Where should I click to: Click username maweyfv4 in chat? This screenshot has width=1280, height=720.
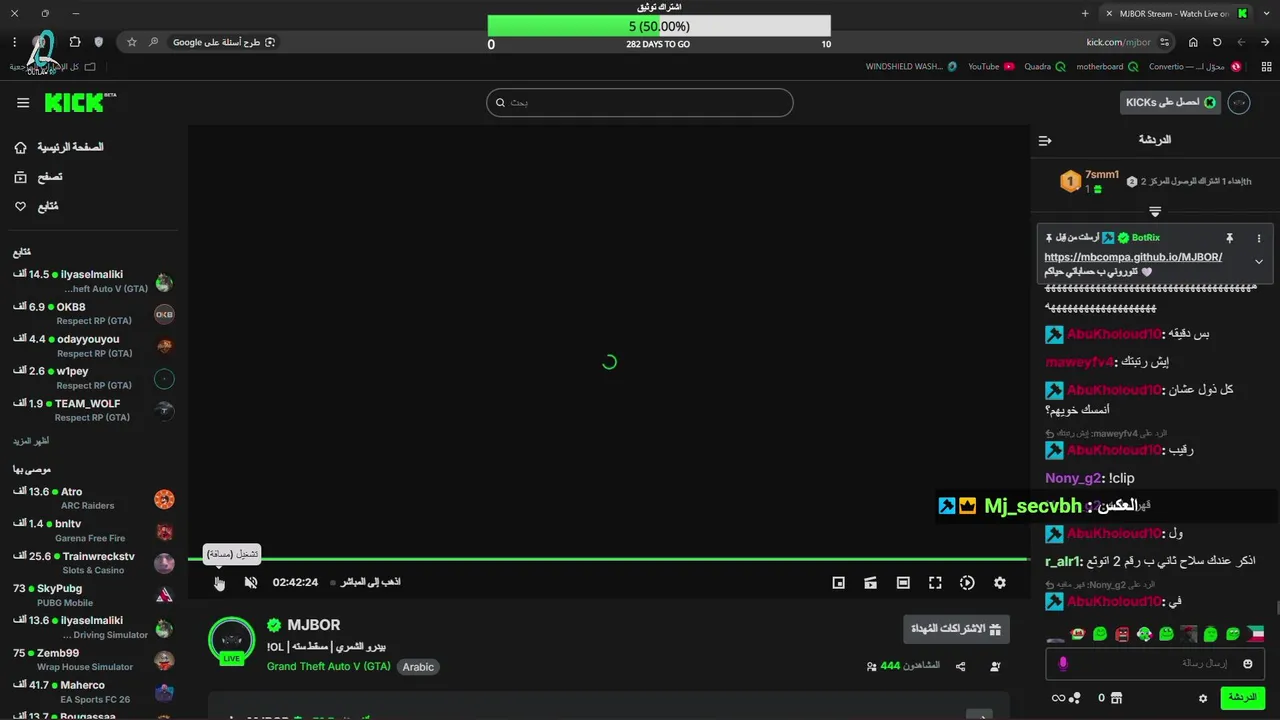(x=1079, y=362)
